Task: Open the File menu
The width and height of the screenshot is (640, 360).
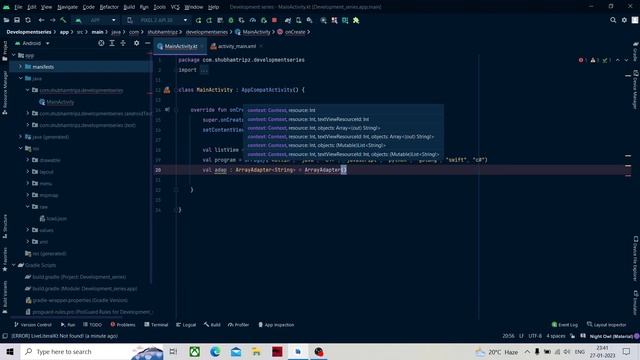Action: (18, 7)
